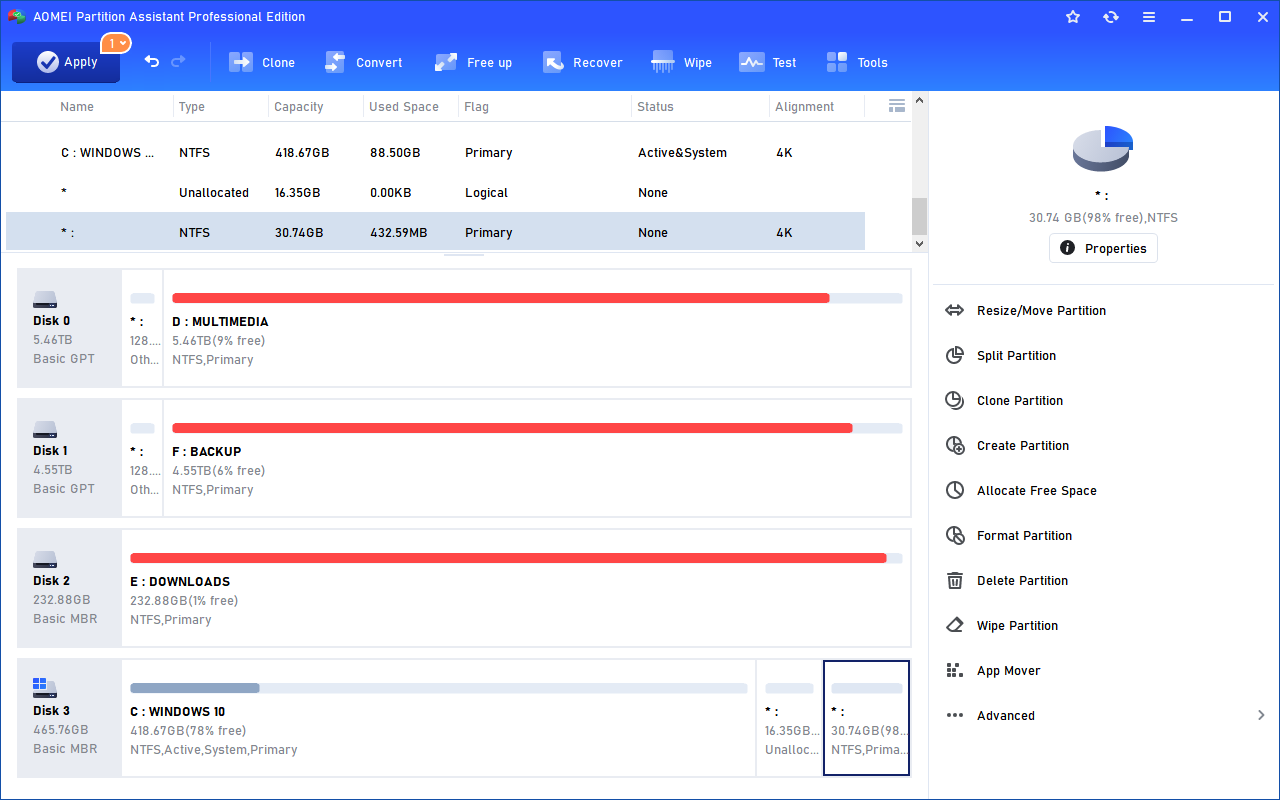Click the Redo arrow icon

coord(179,62)
